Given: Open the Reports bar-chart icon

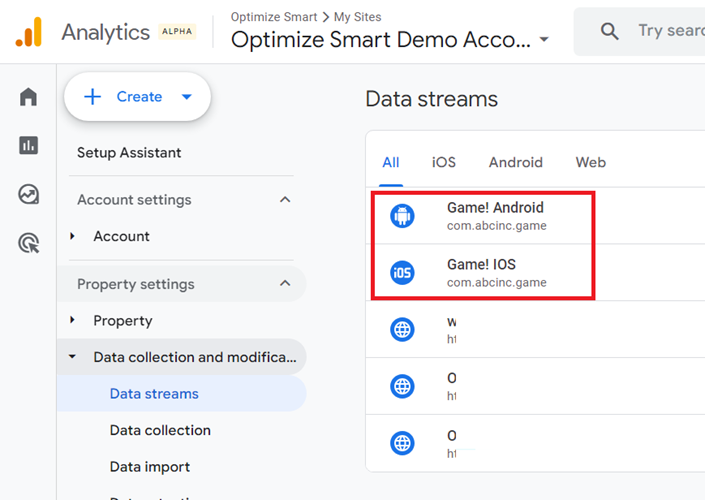Looking at the screenshot, I should coord(28,145).
